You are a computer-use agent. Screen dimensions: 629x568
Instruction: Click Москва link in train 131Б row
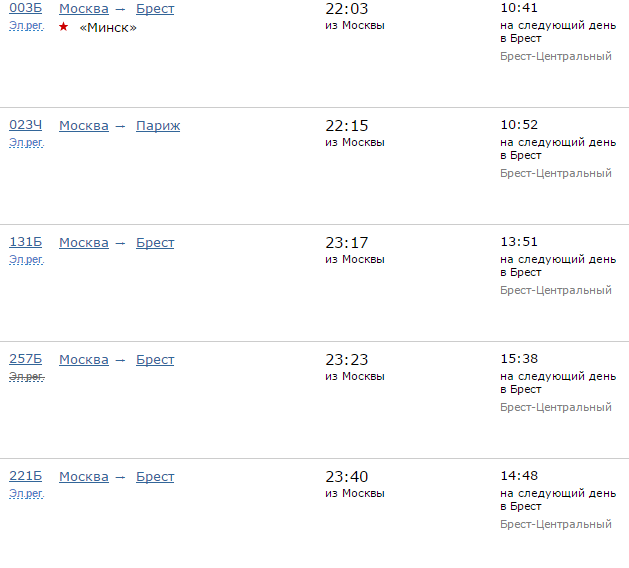[84, 243]
